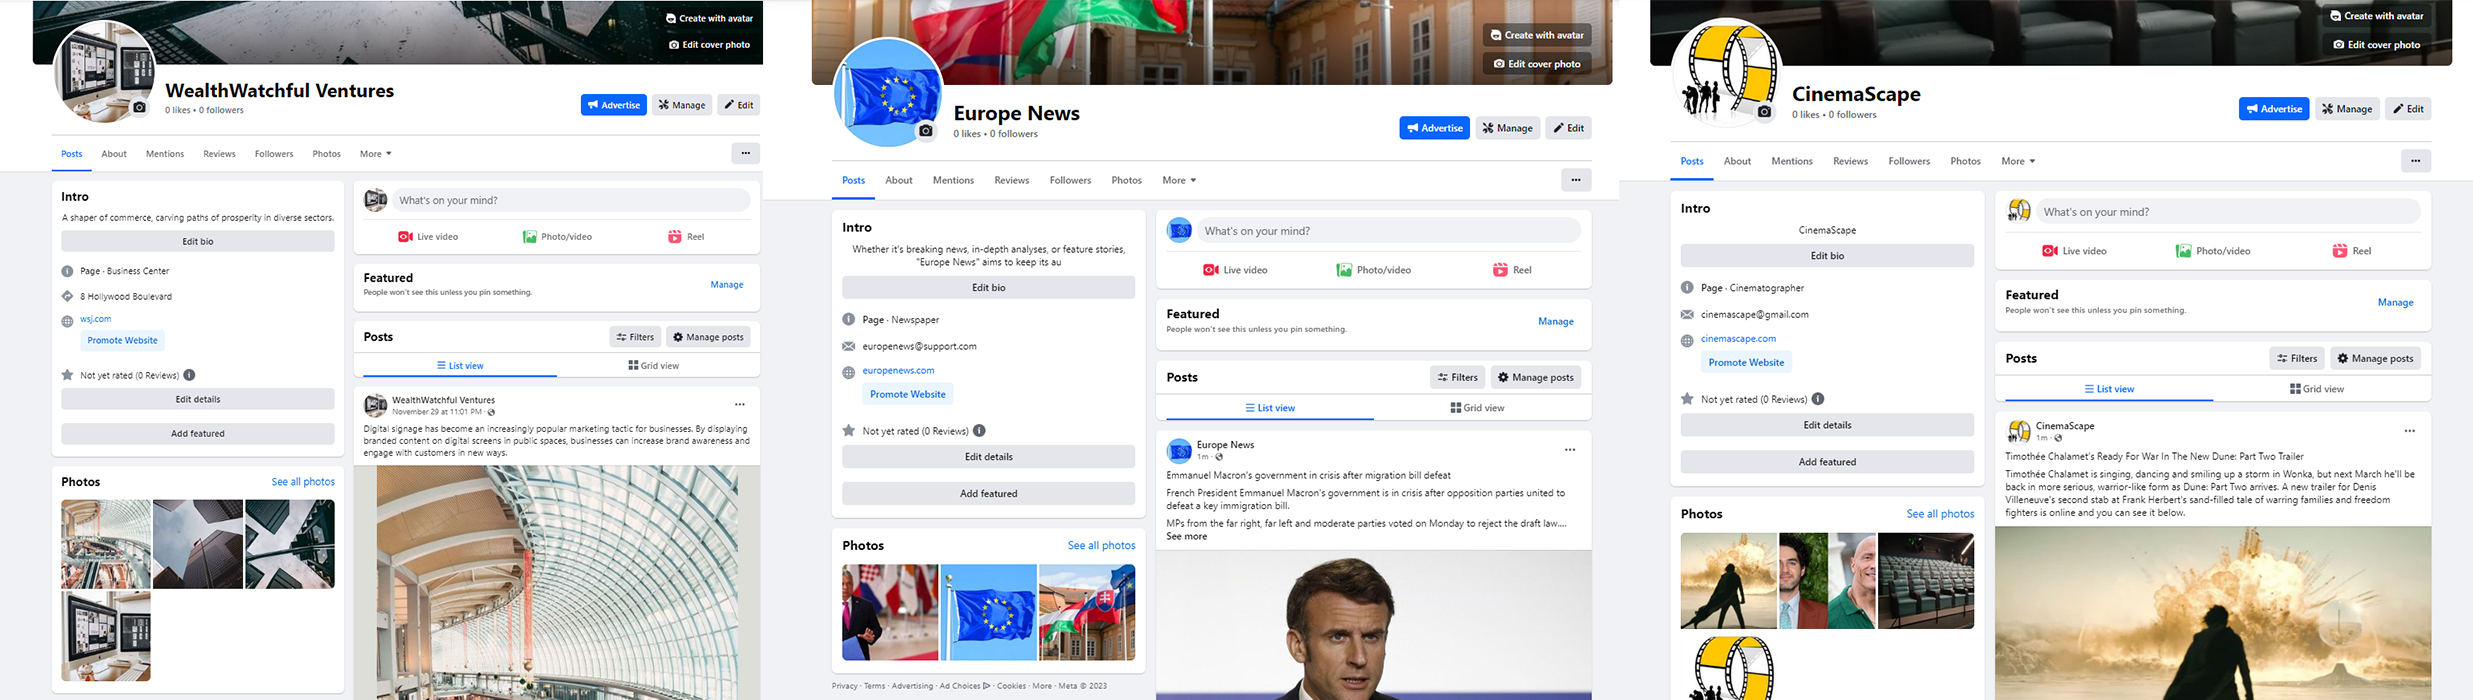Open Filters on CinemaScape posts

click(2297, 358)
